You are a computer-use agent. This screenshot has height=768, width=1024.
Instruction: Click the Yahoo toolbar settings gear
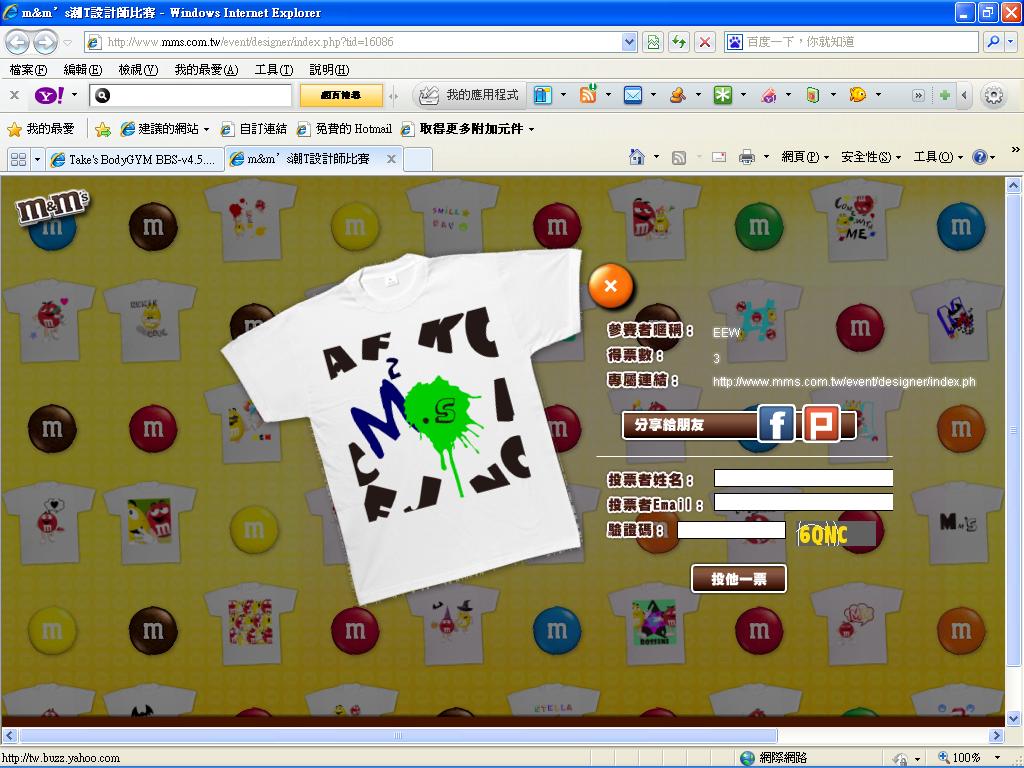click(993, 95)
